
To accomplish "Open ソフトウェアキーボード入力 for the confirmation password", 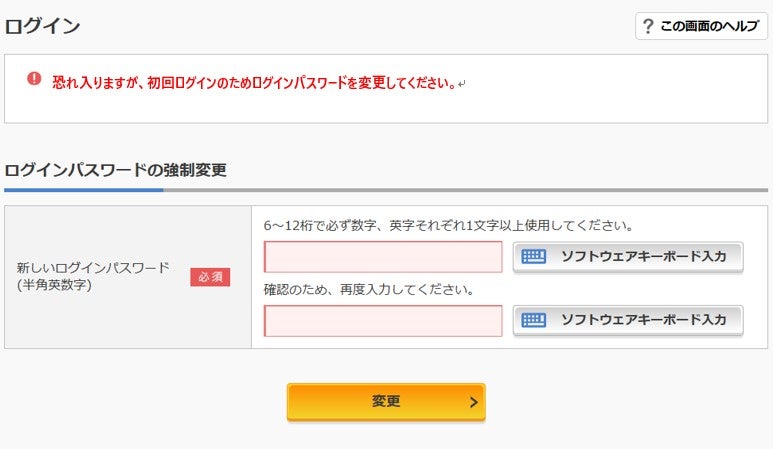I will 628,321.
